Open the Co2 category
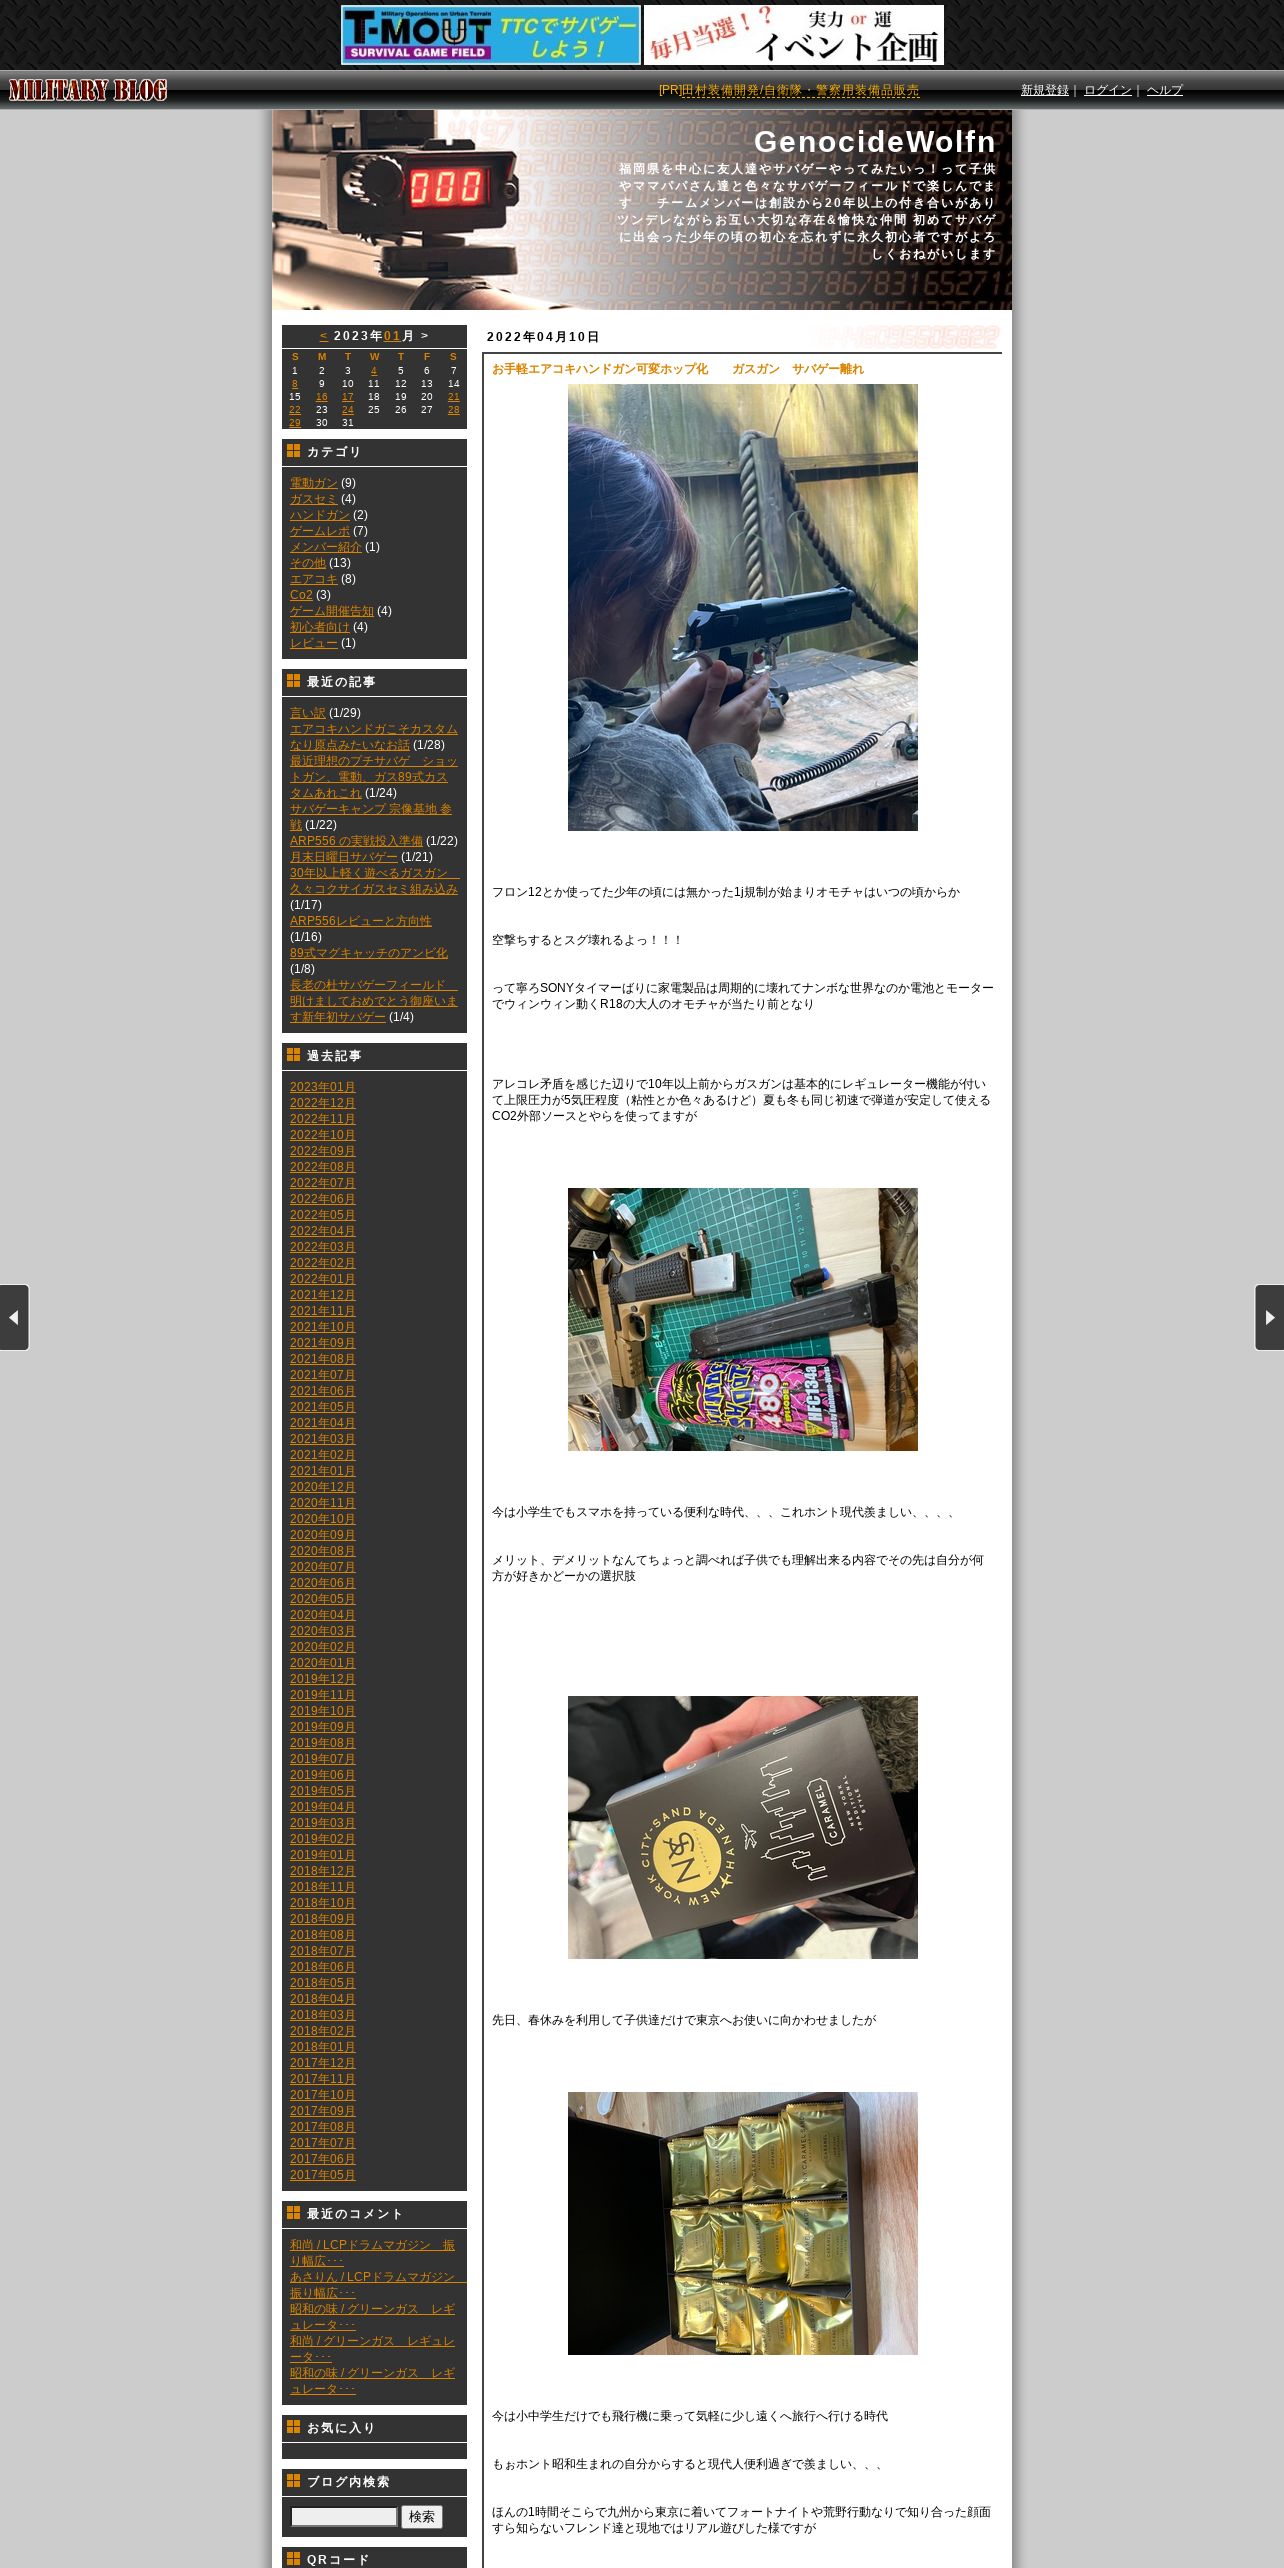This screenshot has height=2568, width=1284. point(301,595)
